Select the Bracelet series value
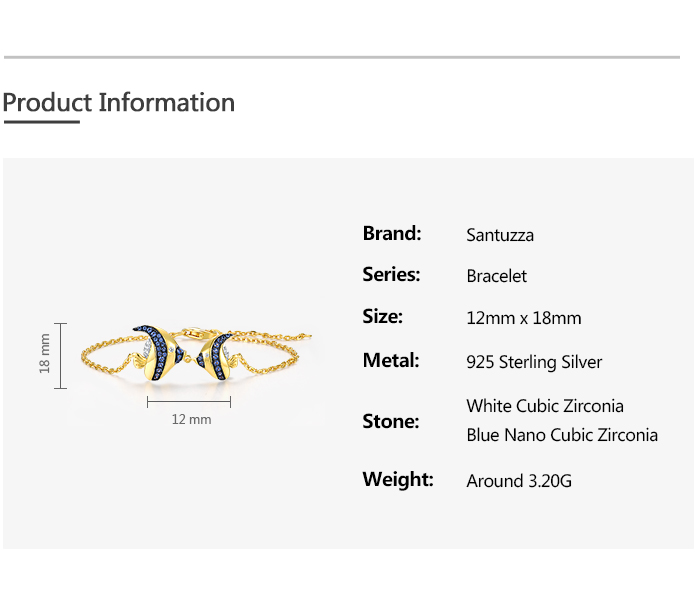Viewport: 700px width, 610px height. coord(496,276)
